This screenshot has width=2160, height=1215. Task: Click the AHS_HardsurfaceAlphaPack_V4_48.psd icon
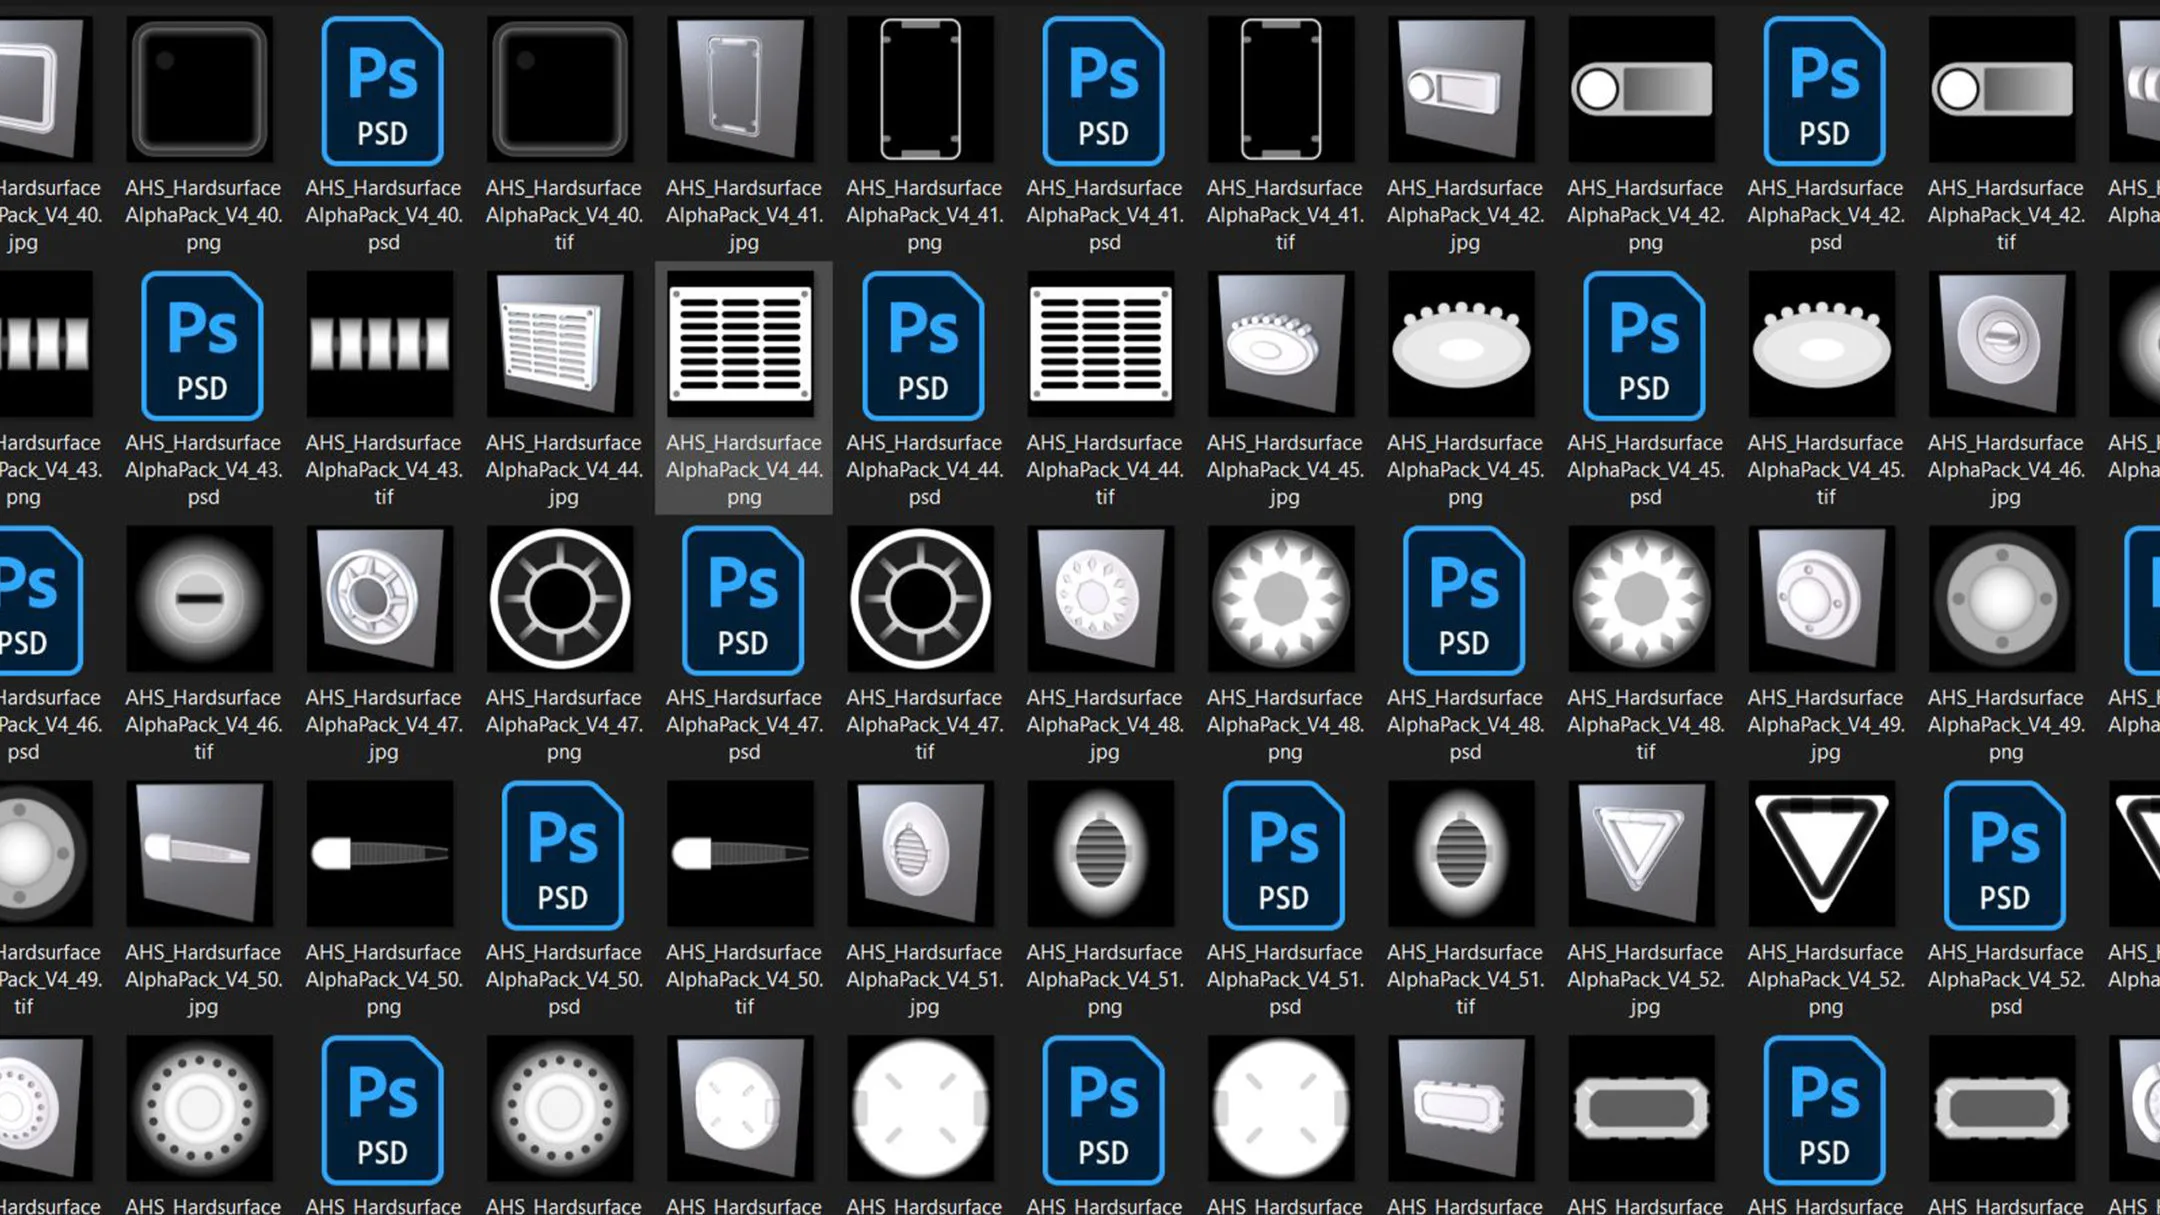tap(1464, 600)
